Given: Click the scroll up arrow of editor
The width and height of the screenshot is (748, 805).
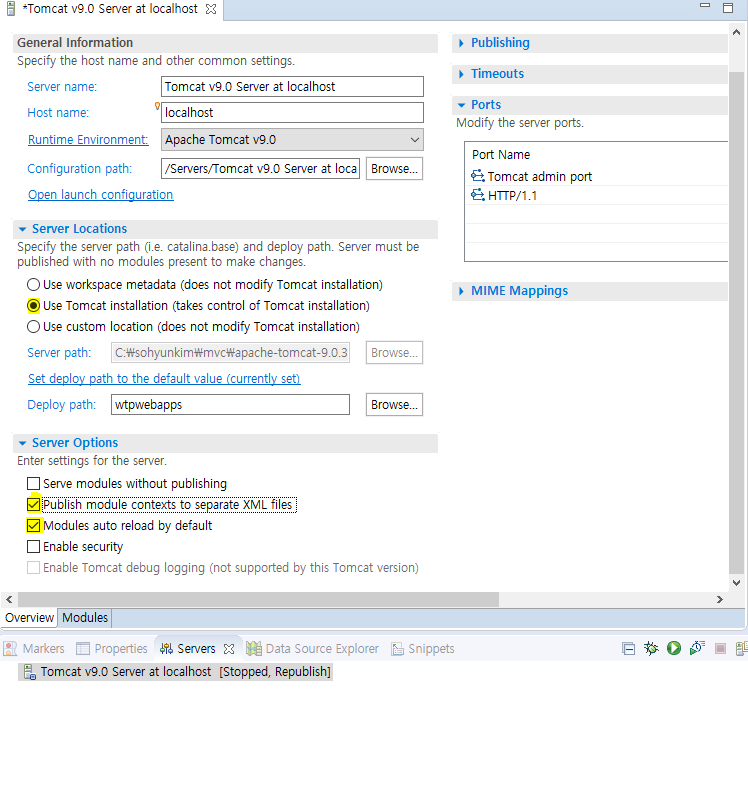Looking at the screenshot, I should click(x=736, y=32).
